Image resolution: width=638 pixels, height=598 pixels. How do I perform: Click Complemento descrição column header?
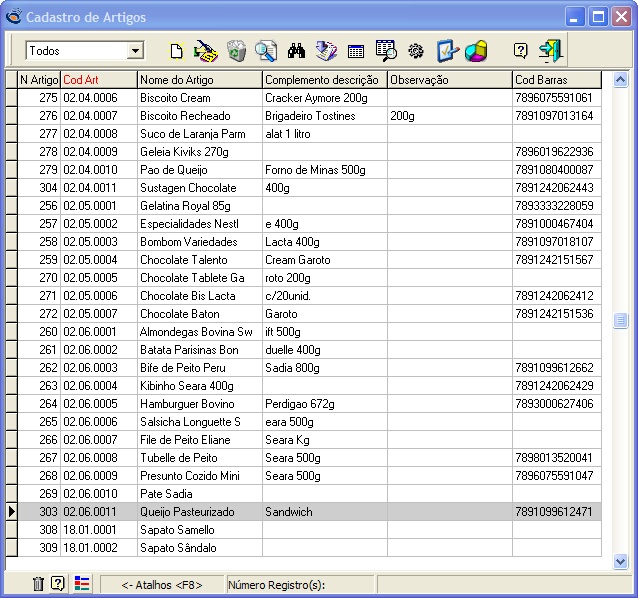(x=325, y=80)
